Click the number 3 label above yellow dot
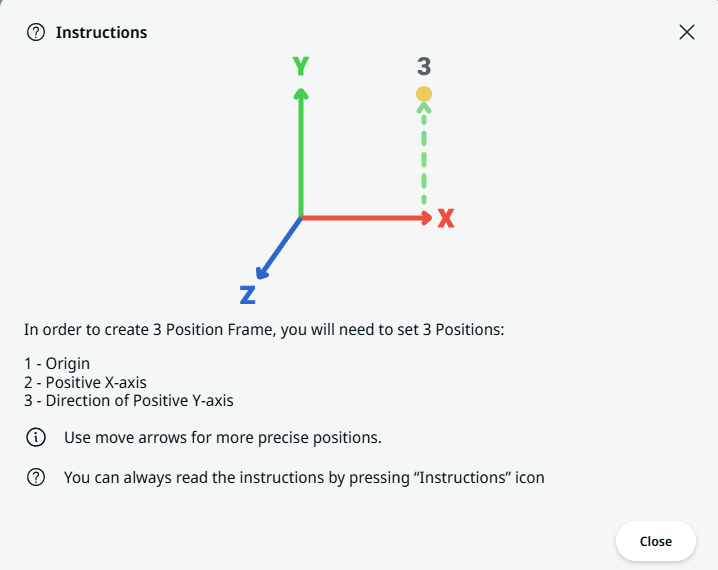This screenshot has width=718, height=570. point(424,66)
